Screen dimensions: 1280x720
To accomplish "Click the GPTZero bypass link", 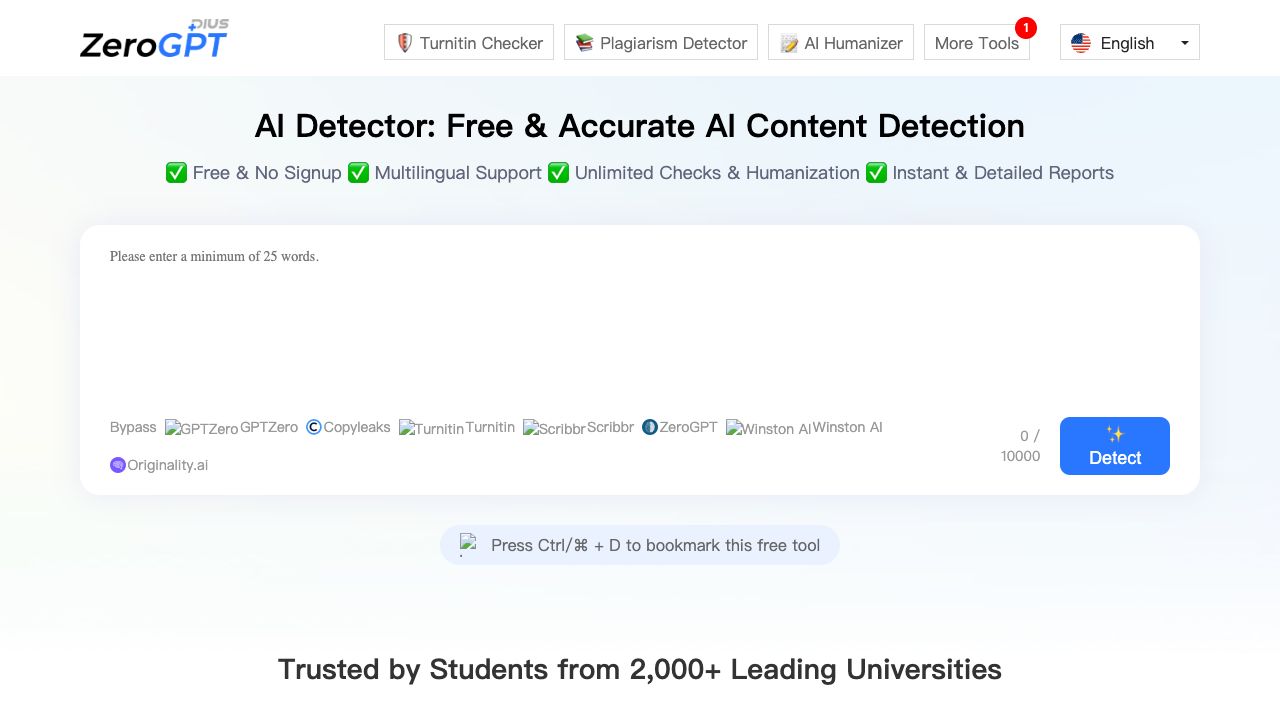I will 232,428.
